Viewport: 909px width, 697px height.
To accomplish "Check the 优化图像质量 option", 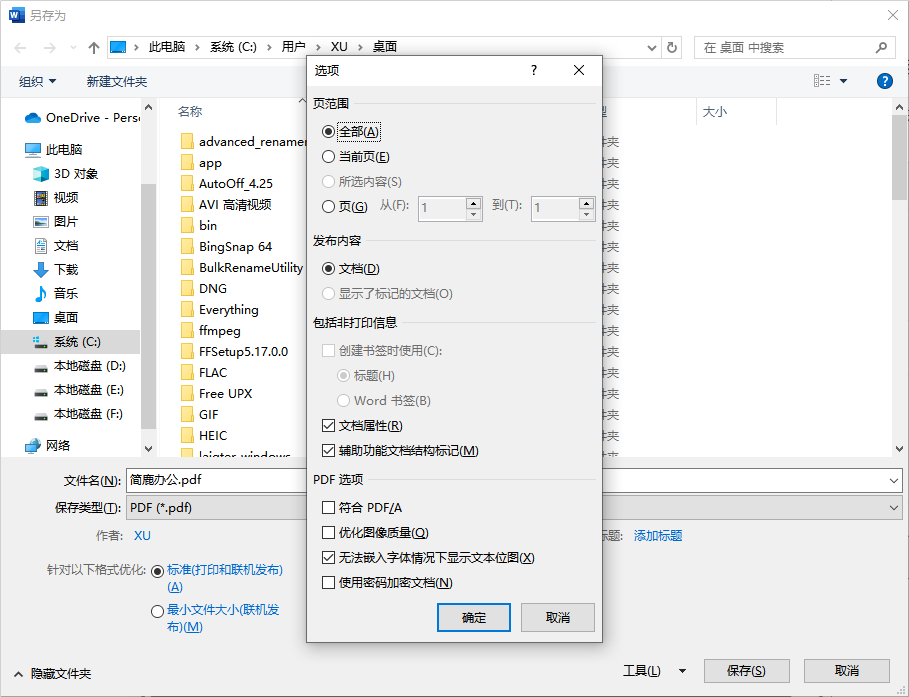I will pos(327,534).
